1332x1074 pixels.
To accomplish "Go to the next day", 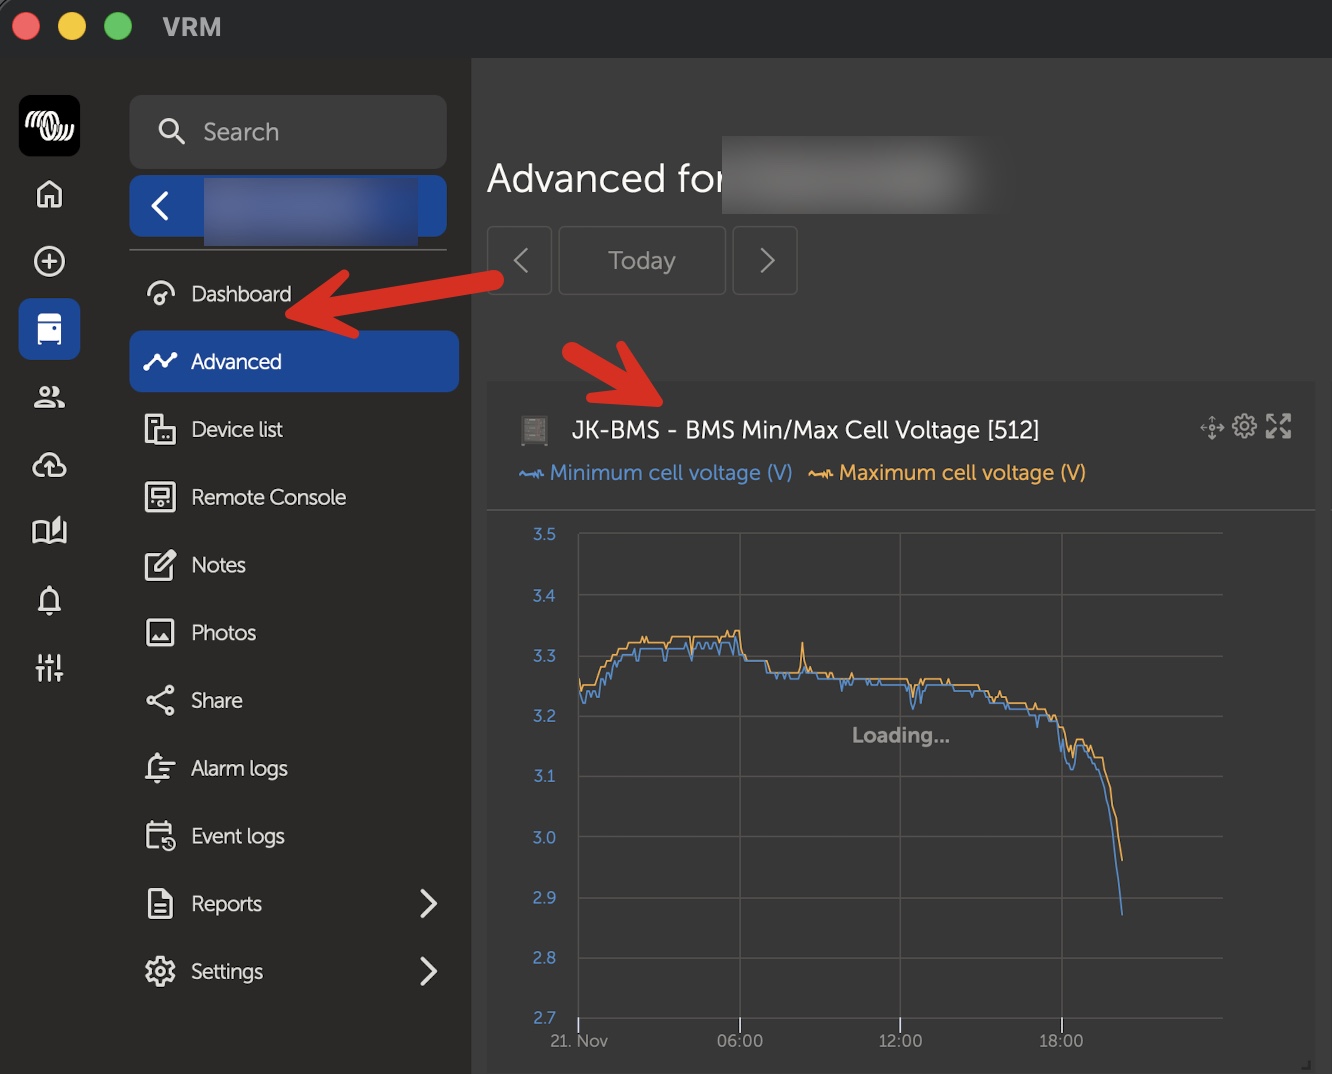I will coord(765,261).
